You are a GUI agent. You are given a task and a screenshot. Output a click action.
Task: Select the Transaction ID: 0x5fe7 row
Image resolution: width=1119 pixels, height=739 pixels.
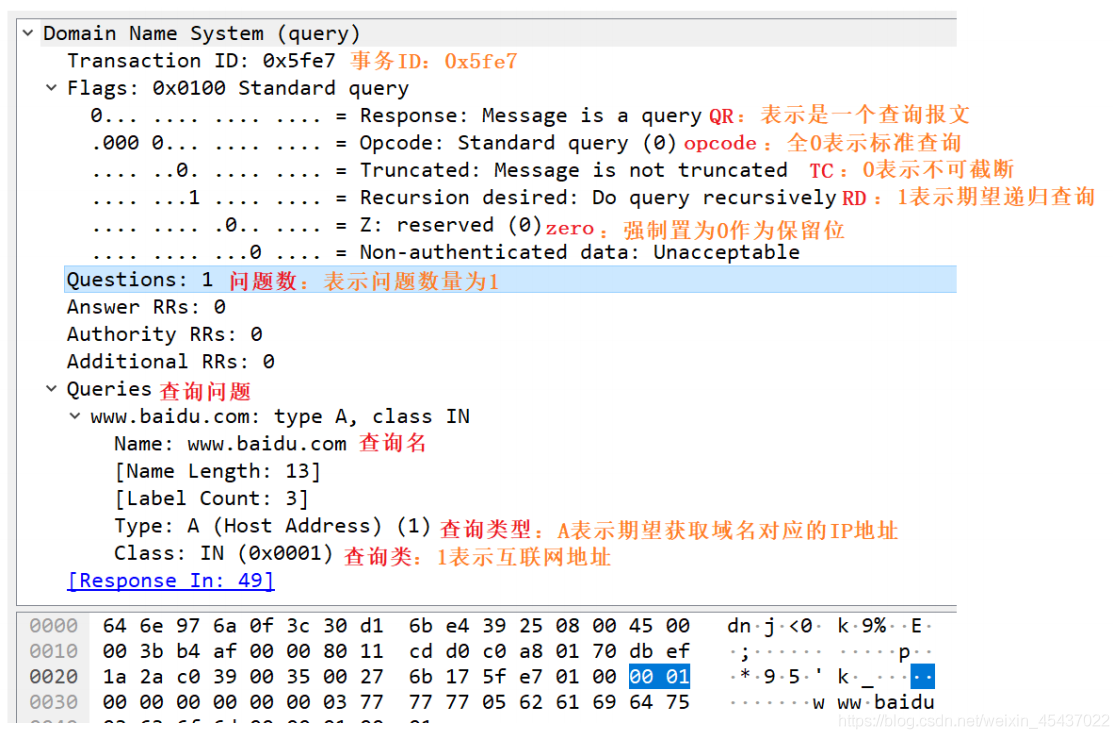(201, 61)
